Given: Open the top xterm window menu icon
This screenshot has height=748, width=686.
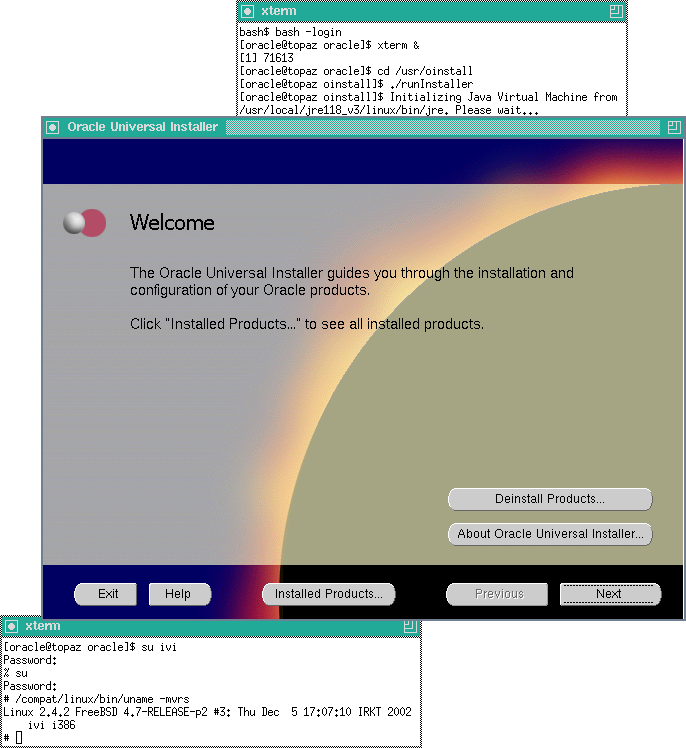Looking at the screenshot, I should click(247, 11).
